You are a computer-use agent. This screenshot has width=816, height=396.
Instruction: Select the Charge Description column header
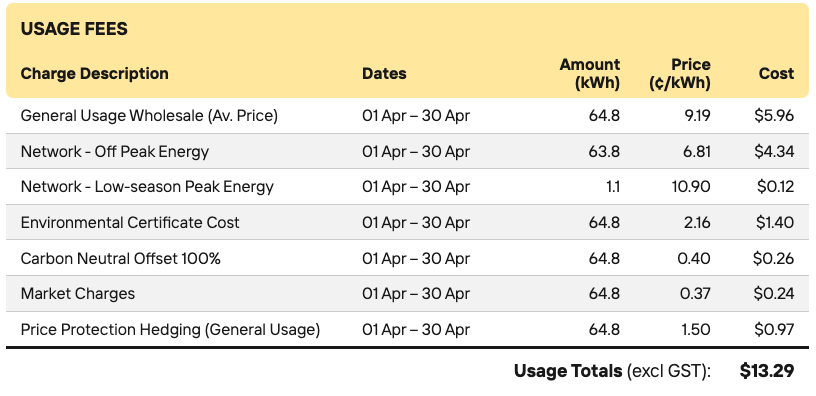[x=94, y=73]
